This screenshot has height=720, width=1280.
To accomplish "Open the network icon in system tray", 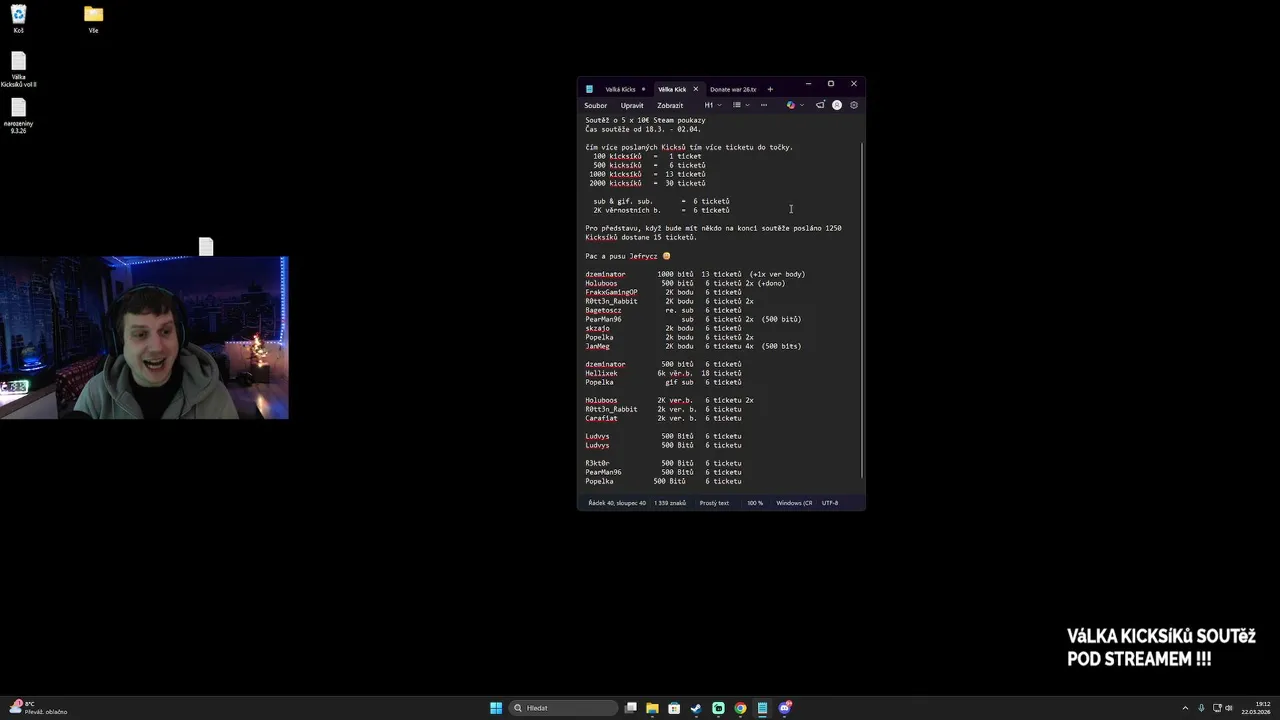I will (x=1216, y=708).
